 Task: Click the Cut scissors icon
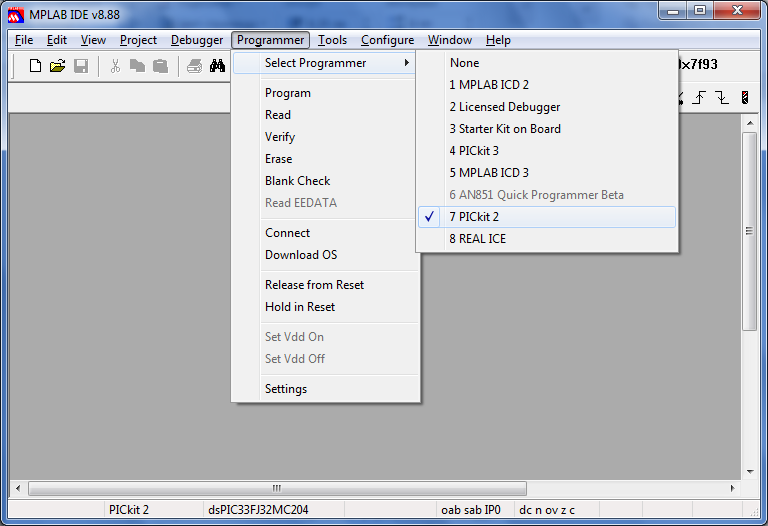[x=116, y=66]
